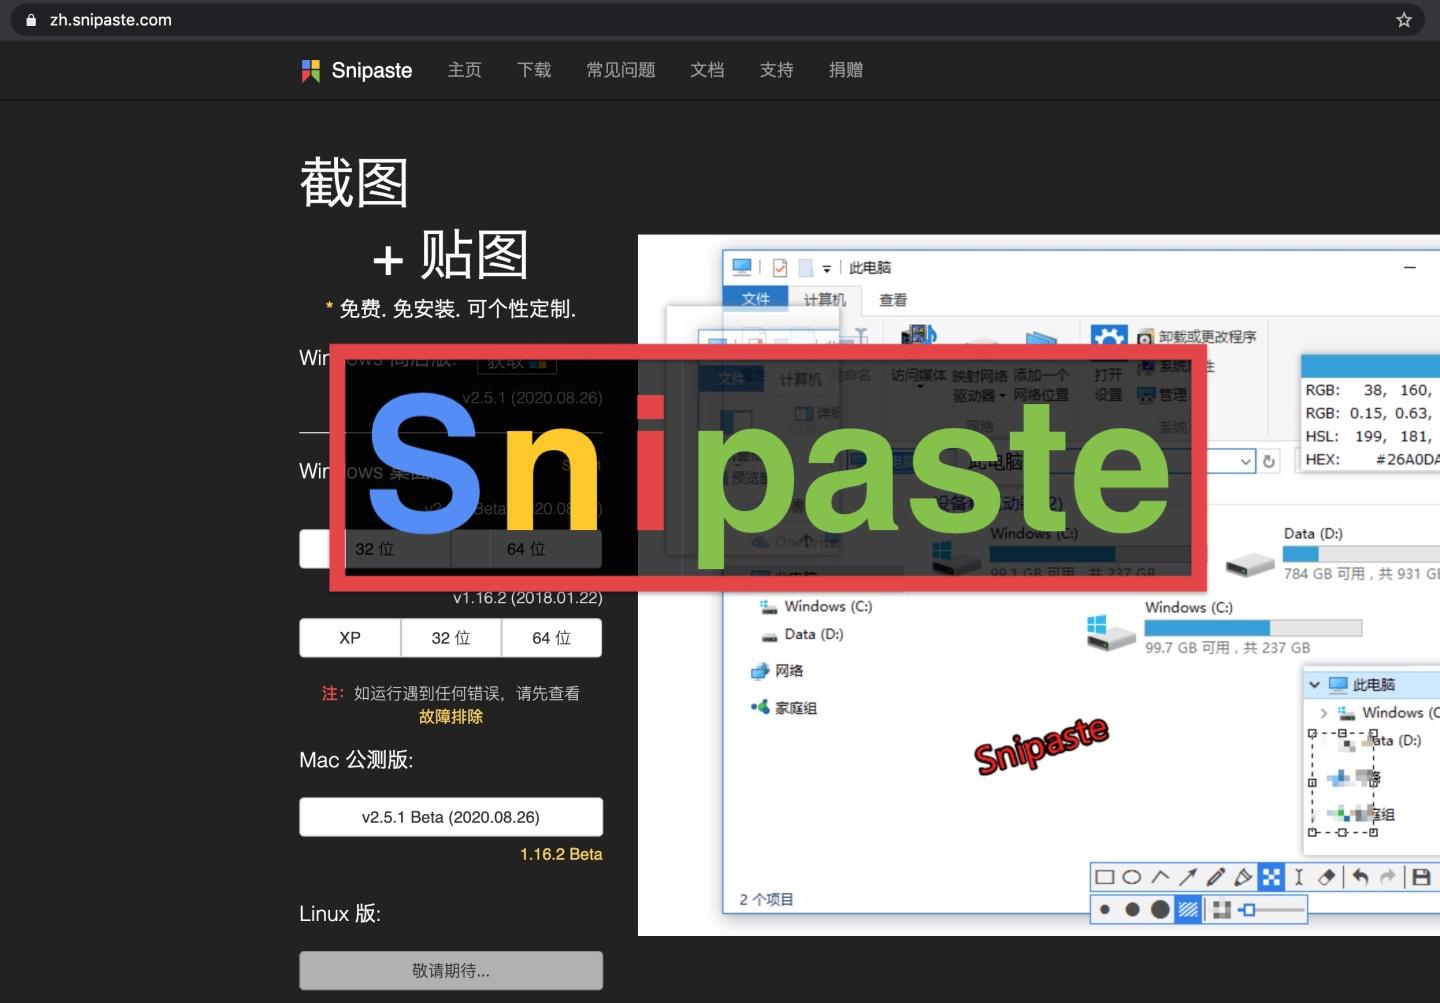Screen dimensions: 1440x1003
Task: Expand the Windows (C:) tree item
Action: click(x=1324, y=713)
